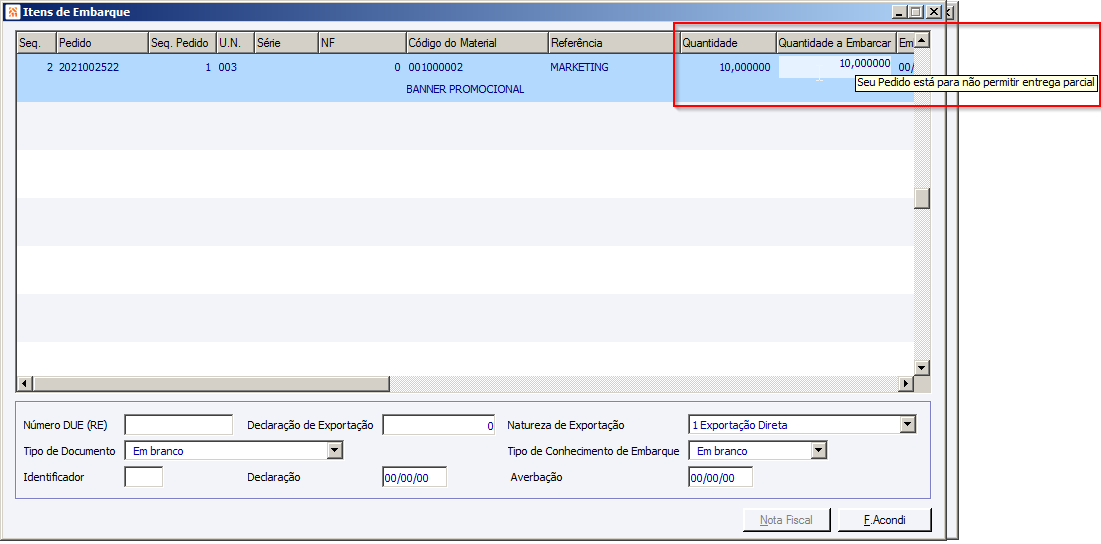Click the Declaração de Exportação field

pyautogui.click(x=440, y=425)
